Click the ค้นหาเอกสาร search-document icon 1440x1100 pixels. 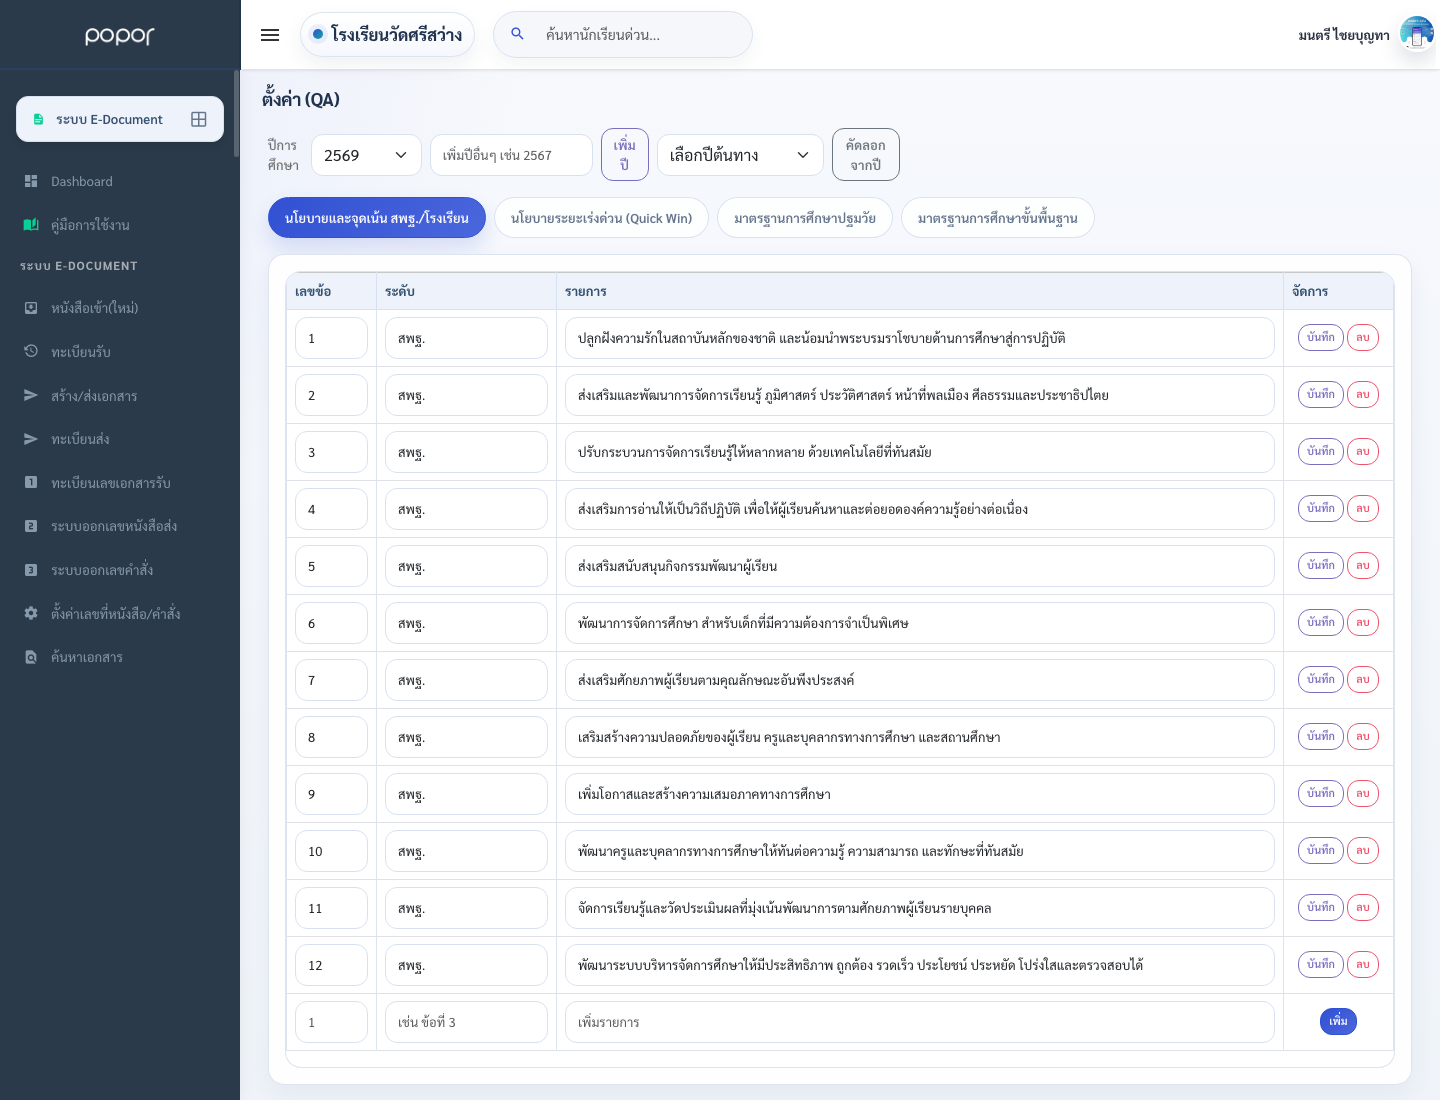coord(31,657)
